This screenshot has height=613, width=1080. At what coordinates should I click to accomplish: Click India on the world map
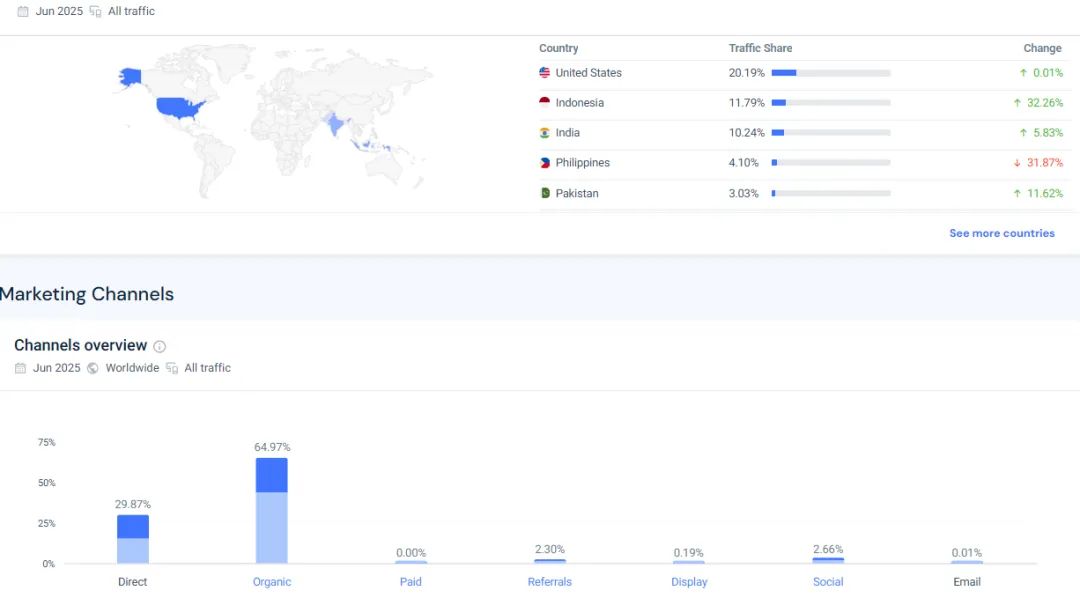[335, 125]
